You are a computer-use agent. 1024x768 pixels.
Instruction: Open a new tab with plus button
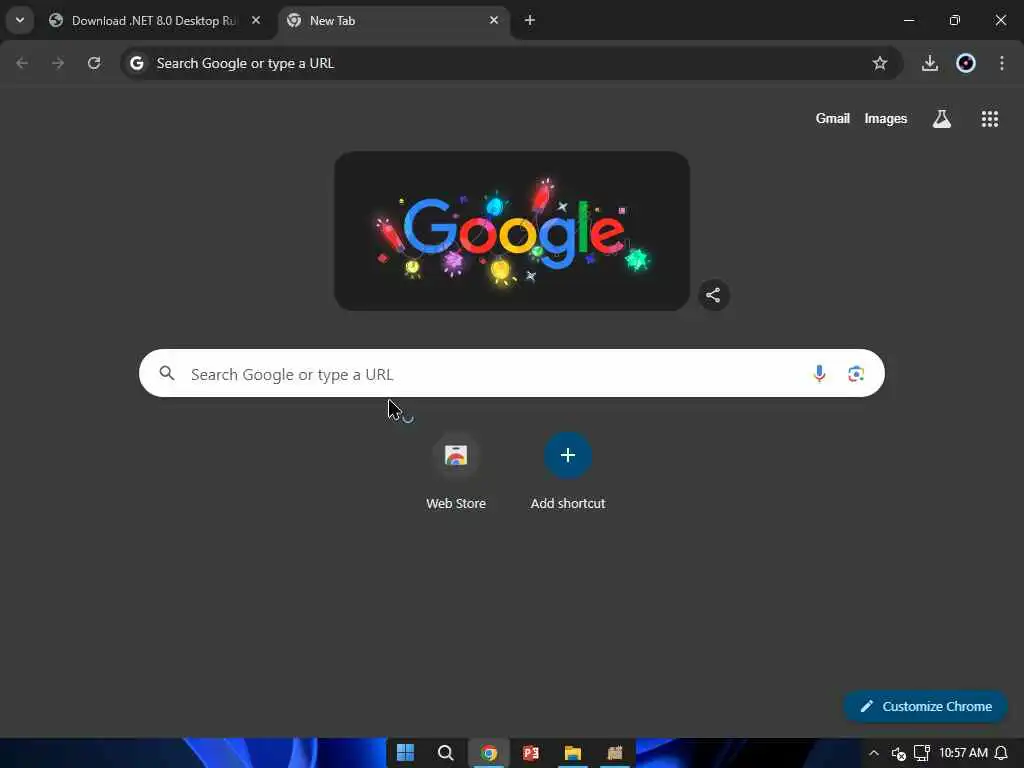point(530,20)
